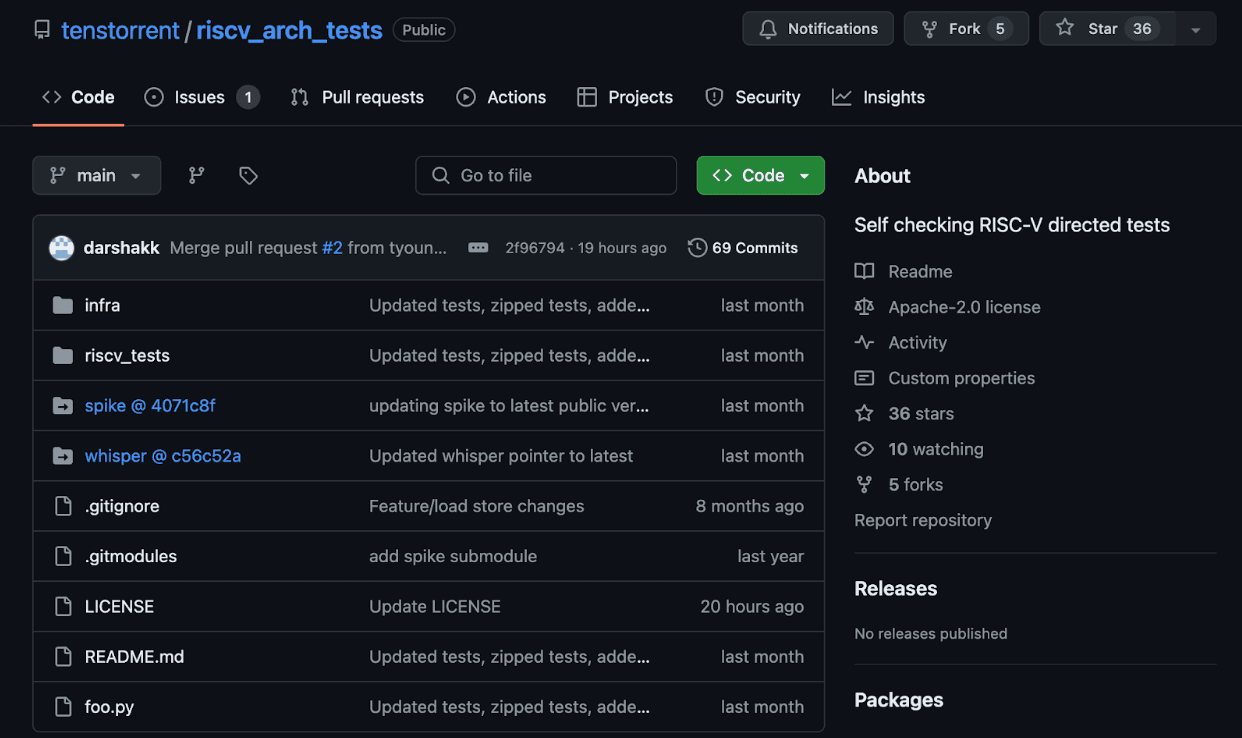Open the tags icon
1242x738 pixels.
pyautogui.click(x=248, y=175)
